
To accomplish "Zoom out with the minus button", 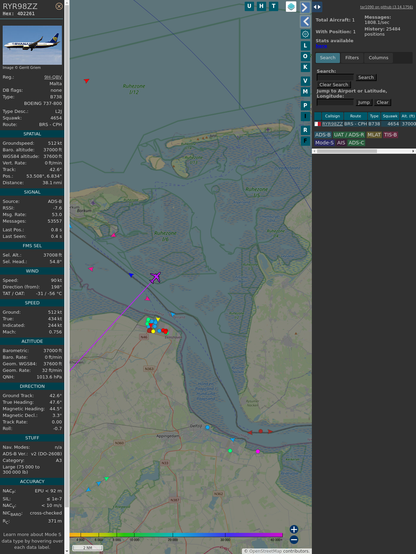I will pos(294,540).
